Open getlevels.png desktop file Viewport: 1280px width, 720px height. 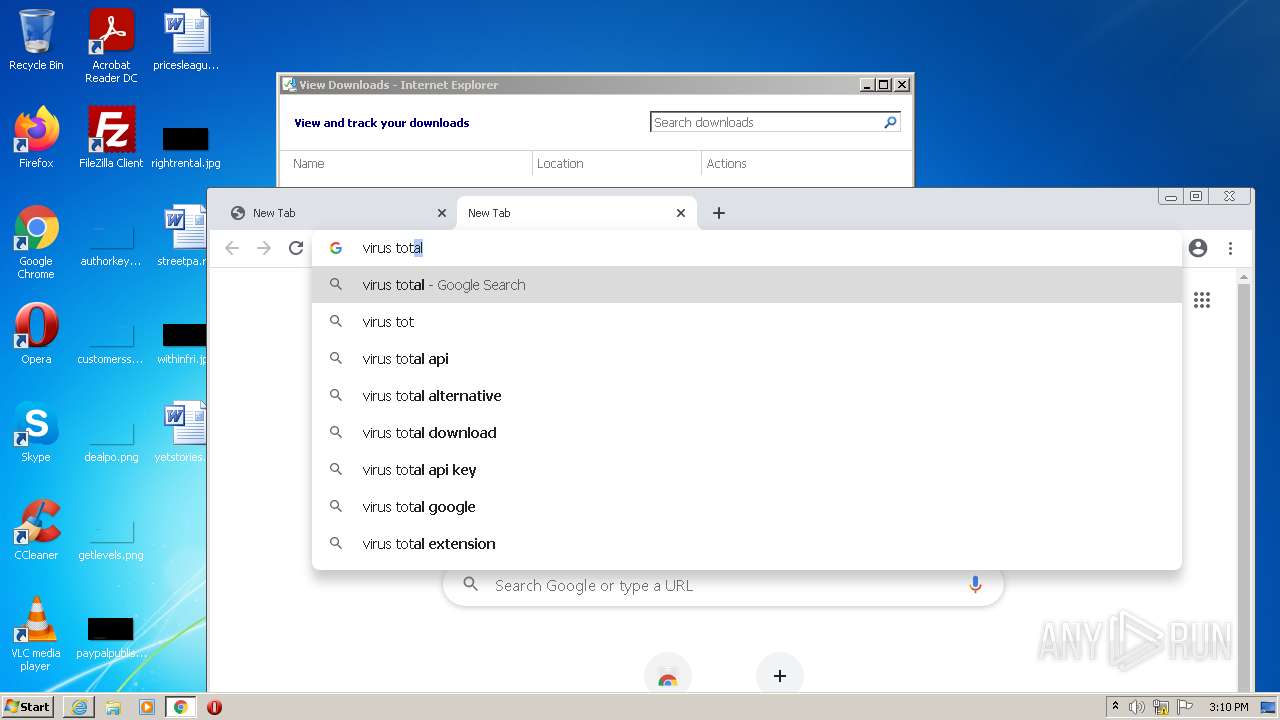pos(111,539)
